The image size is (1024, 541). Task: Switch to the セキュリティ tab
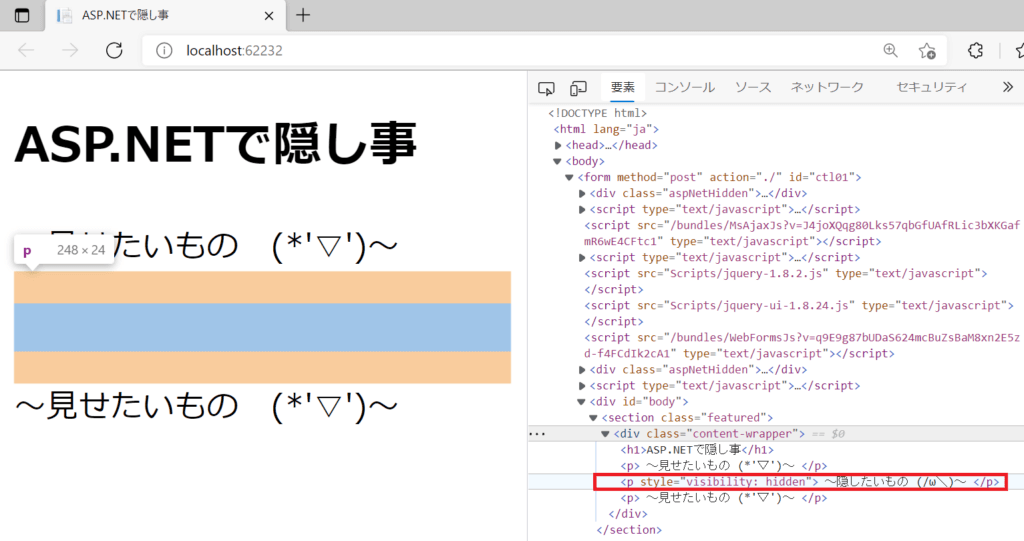[x=931, y=88]
